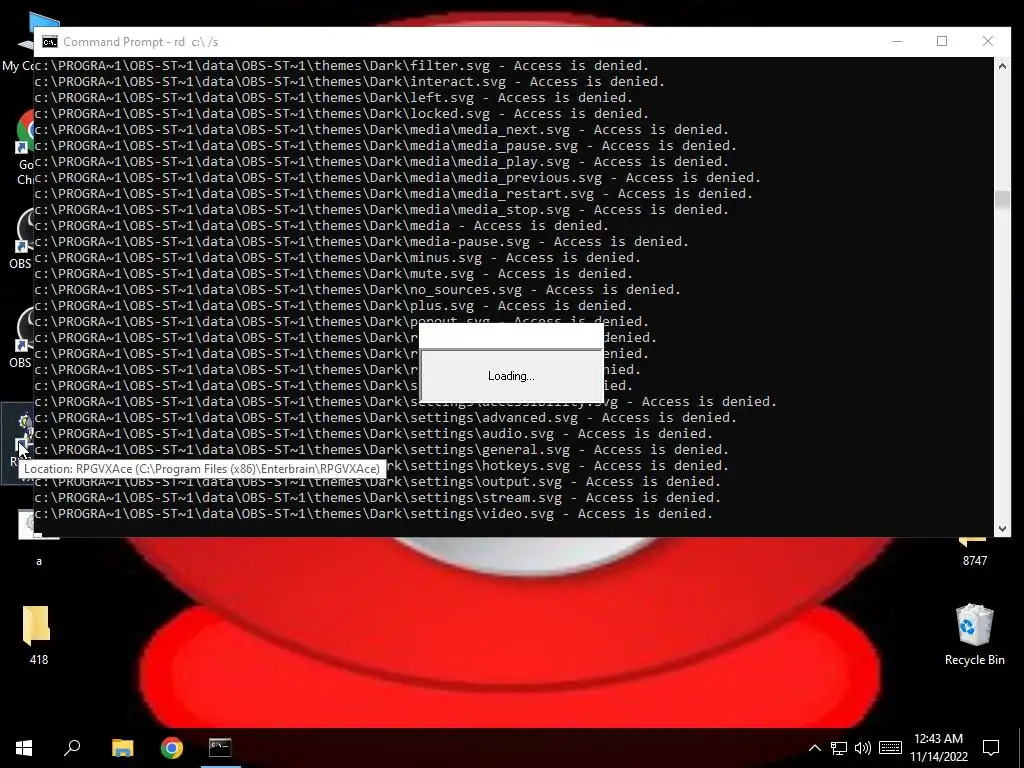Viewport: 1024px width, 768px height.
Task: Click the media-pause.svg output line
Action: 362,242
